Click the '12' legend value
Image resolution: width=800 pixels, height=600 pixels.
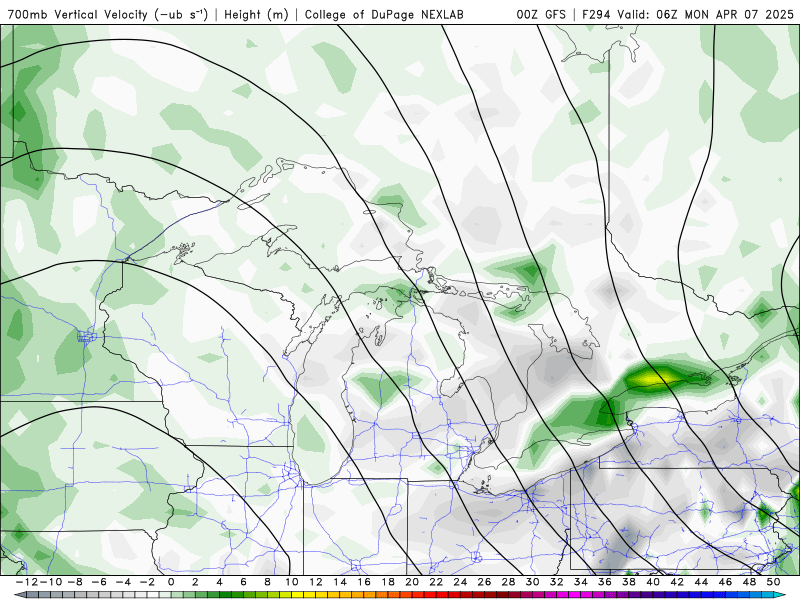point(316,582)
